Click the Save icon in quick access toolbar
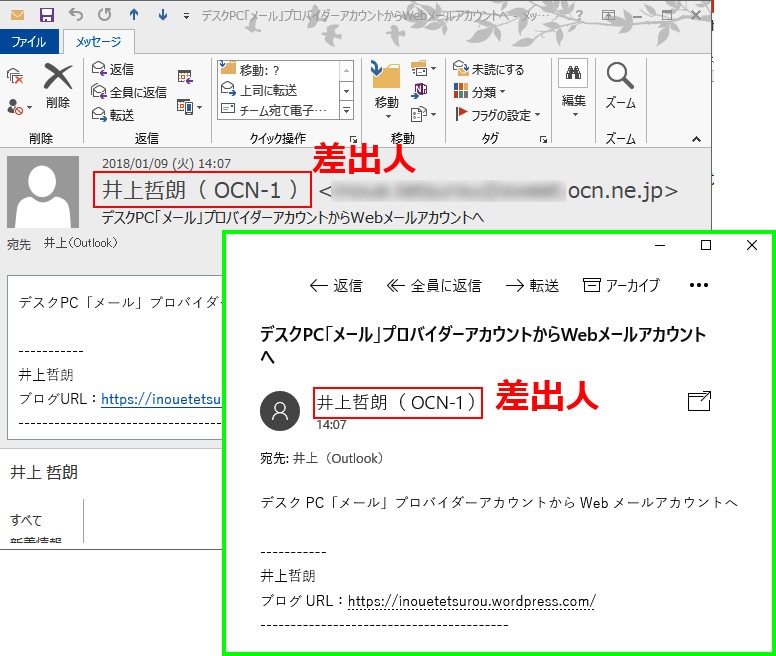 click(x=47, y=15)
